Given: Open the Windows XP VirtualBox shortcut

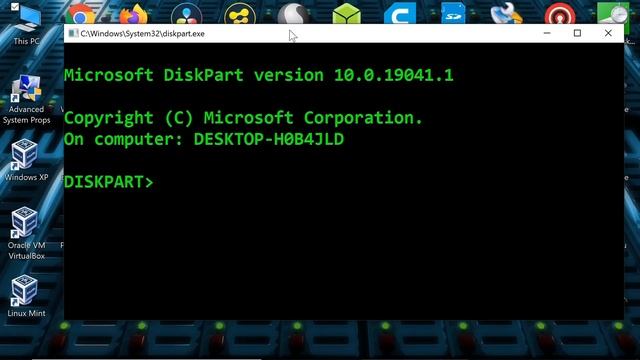Looking at the screenshot, I should pos(26,160).
